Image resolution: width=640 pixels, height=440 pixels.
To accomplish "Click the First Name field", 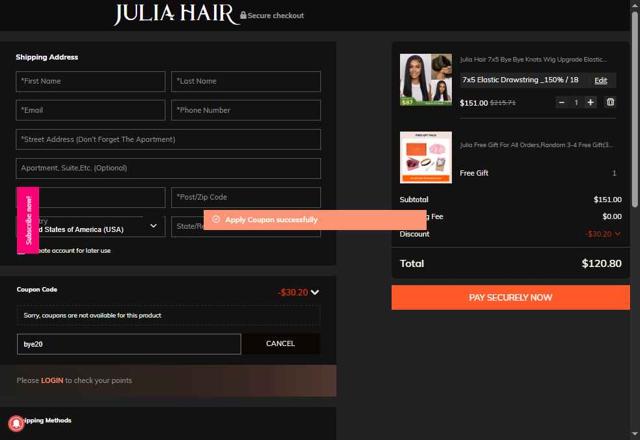I will [91, 81].
